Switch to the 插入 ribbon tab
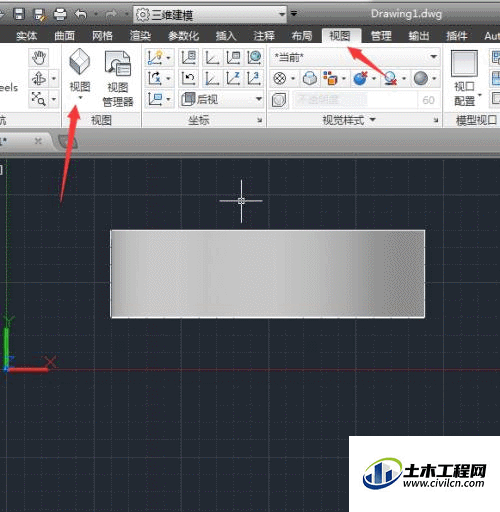 click(x=226, y=36)
